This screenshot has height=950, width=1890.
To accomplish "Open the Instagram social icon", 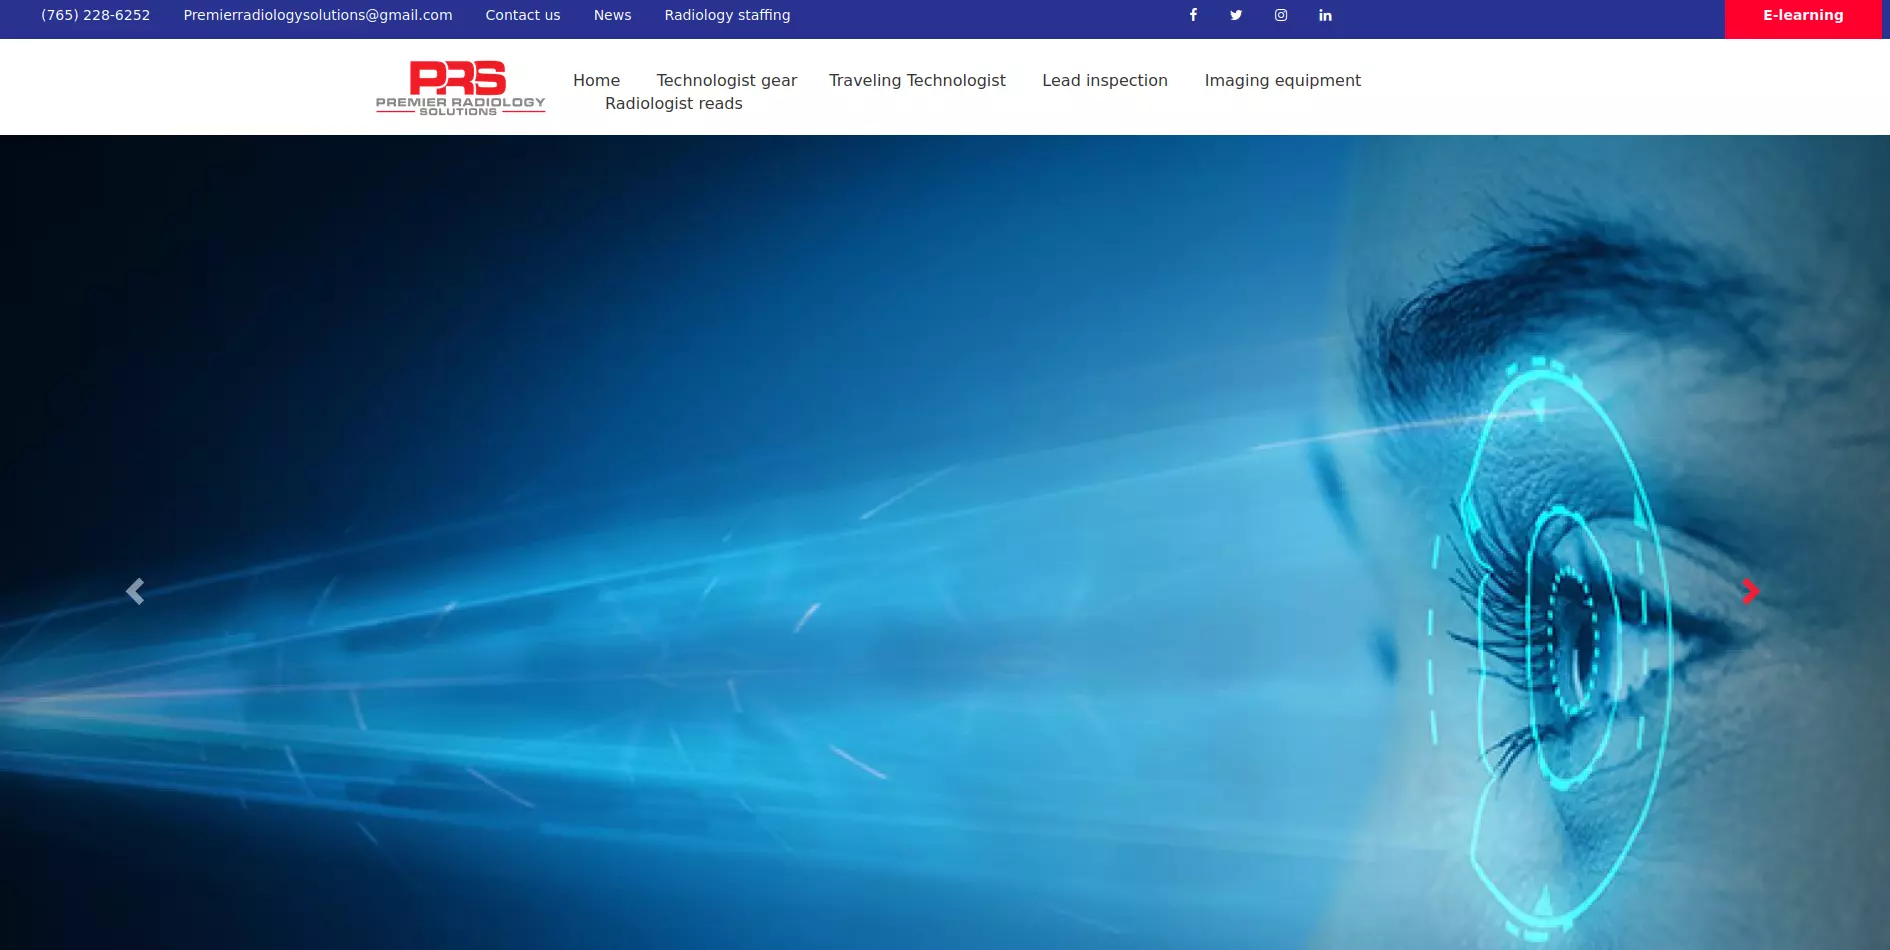I will click(1281, 15).
